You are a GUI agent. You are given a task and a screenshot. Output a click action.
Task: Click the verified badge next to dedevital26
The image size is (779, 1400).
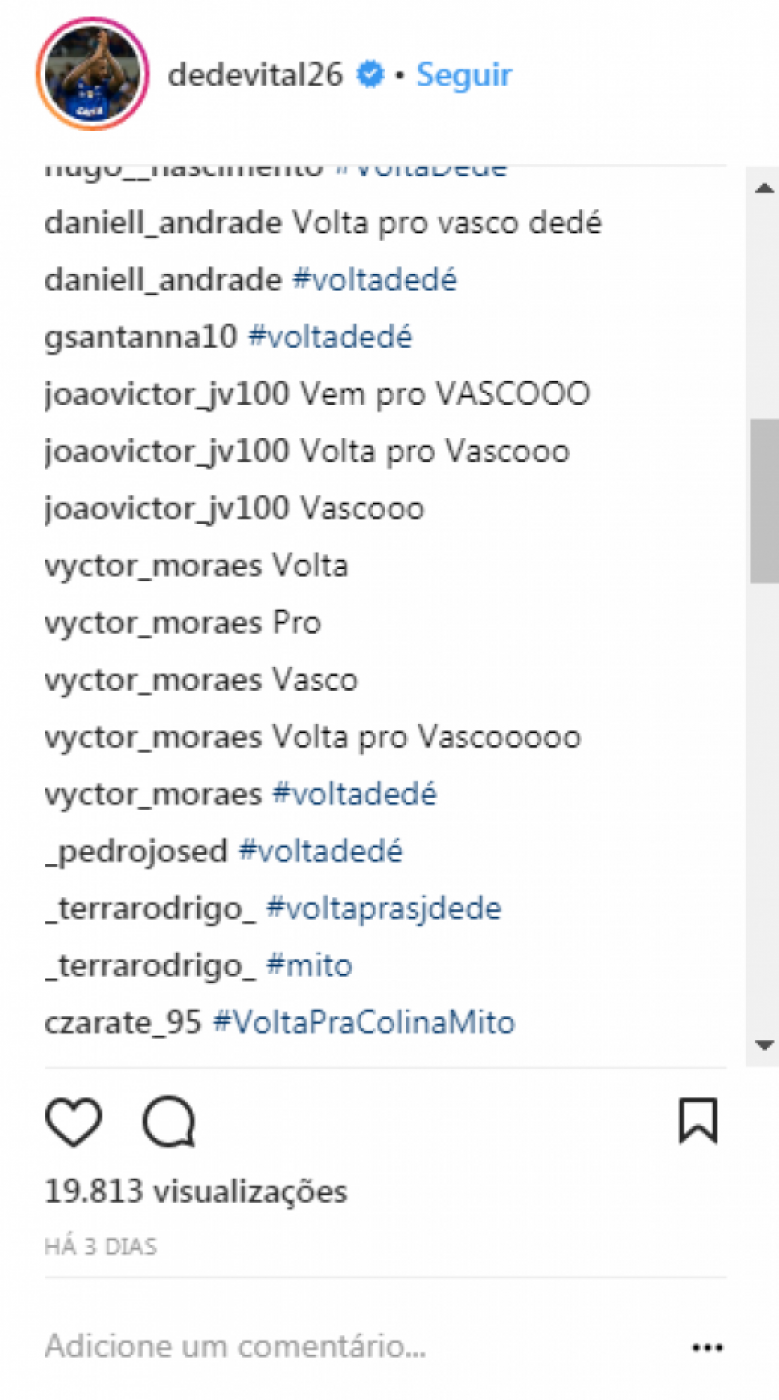point(371,75)
